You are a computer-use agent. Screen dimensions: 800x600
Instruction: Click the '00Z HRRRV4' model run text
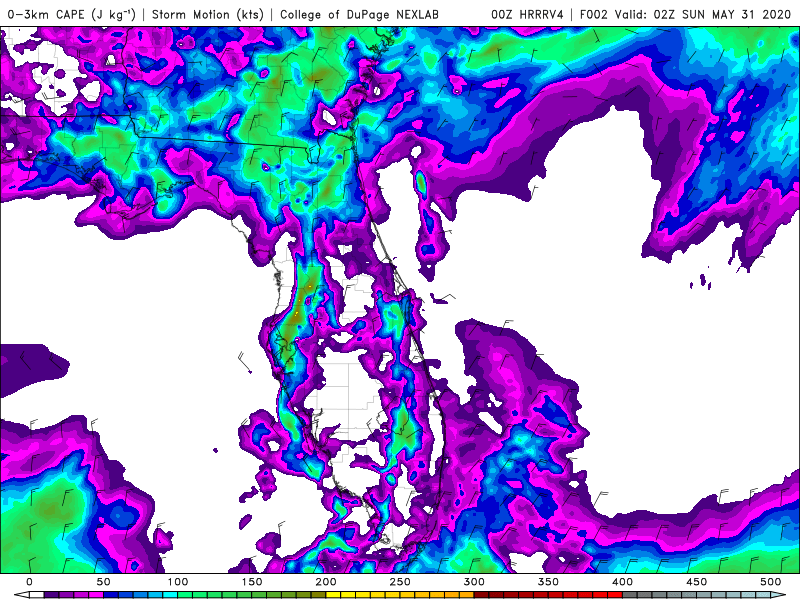point(528,15)
